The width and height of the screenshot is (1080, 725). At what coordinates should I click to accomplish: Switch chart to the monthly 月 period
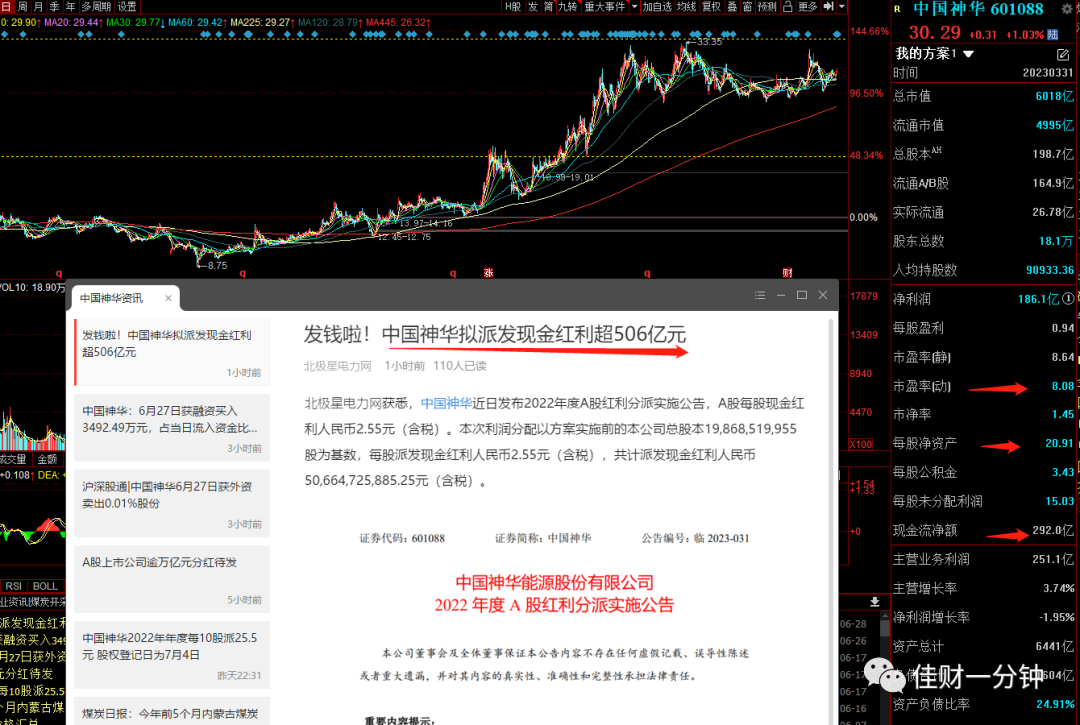[x=39, y=6]
